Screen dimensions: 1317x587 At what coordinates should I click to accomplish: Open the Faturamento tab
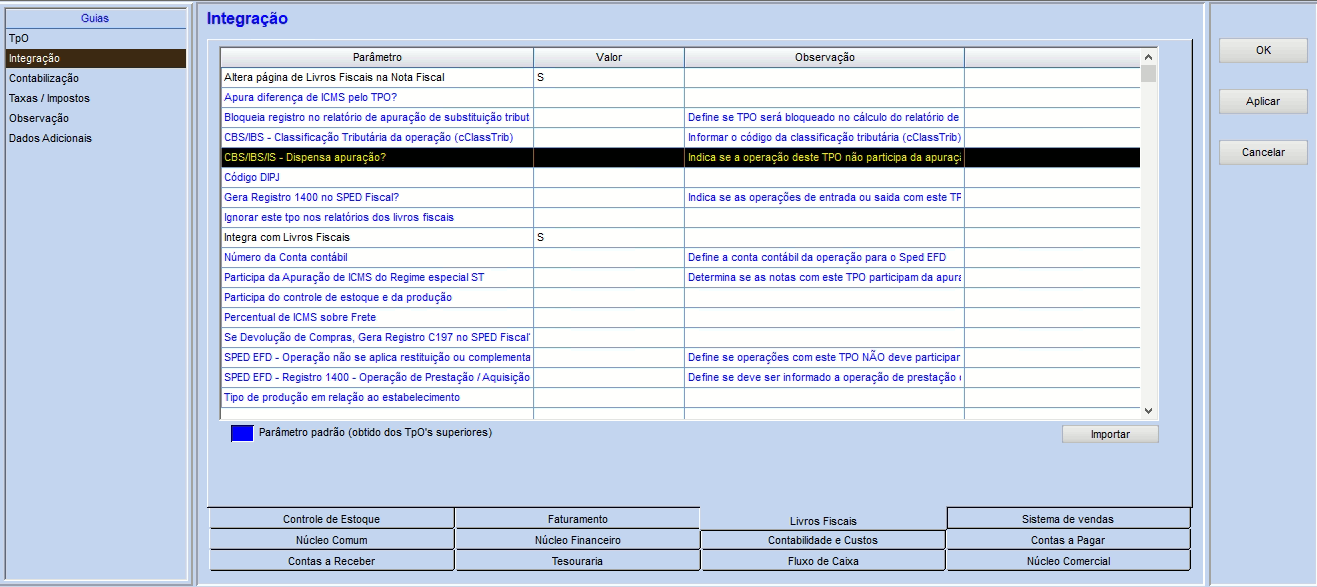coord(577,519)
